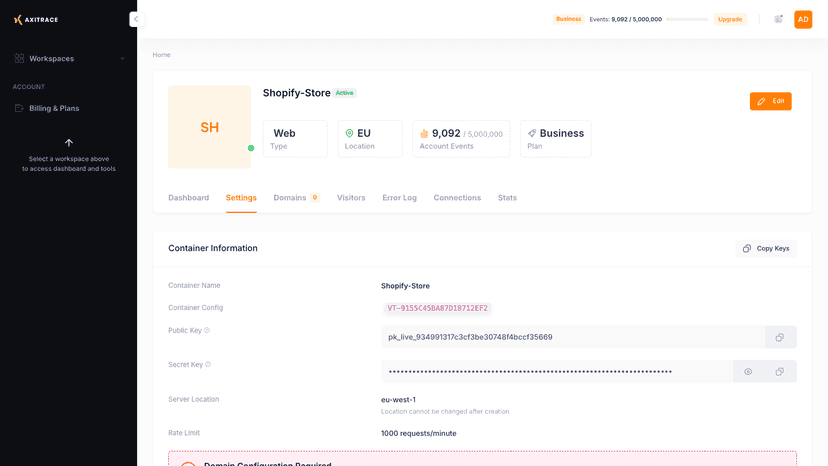
Task: Click the Account Events chart icon
Action: pyautogui.click(x=424, y=133)
